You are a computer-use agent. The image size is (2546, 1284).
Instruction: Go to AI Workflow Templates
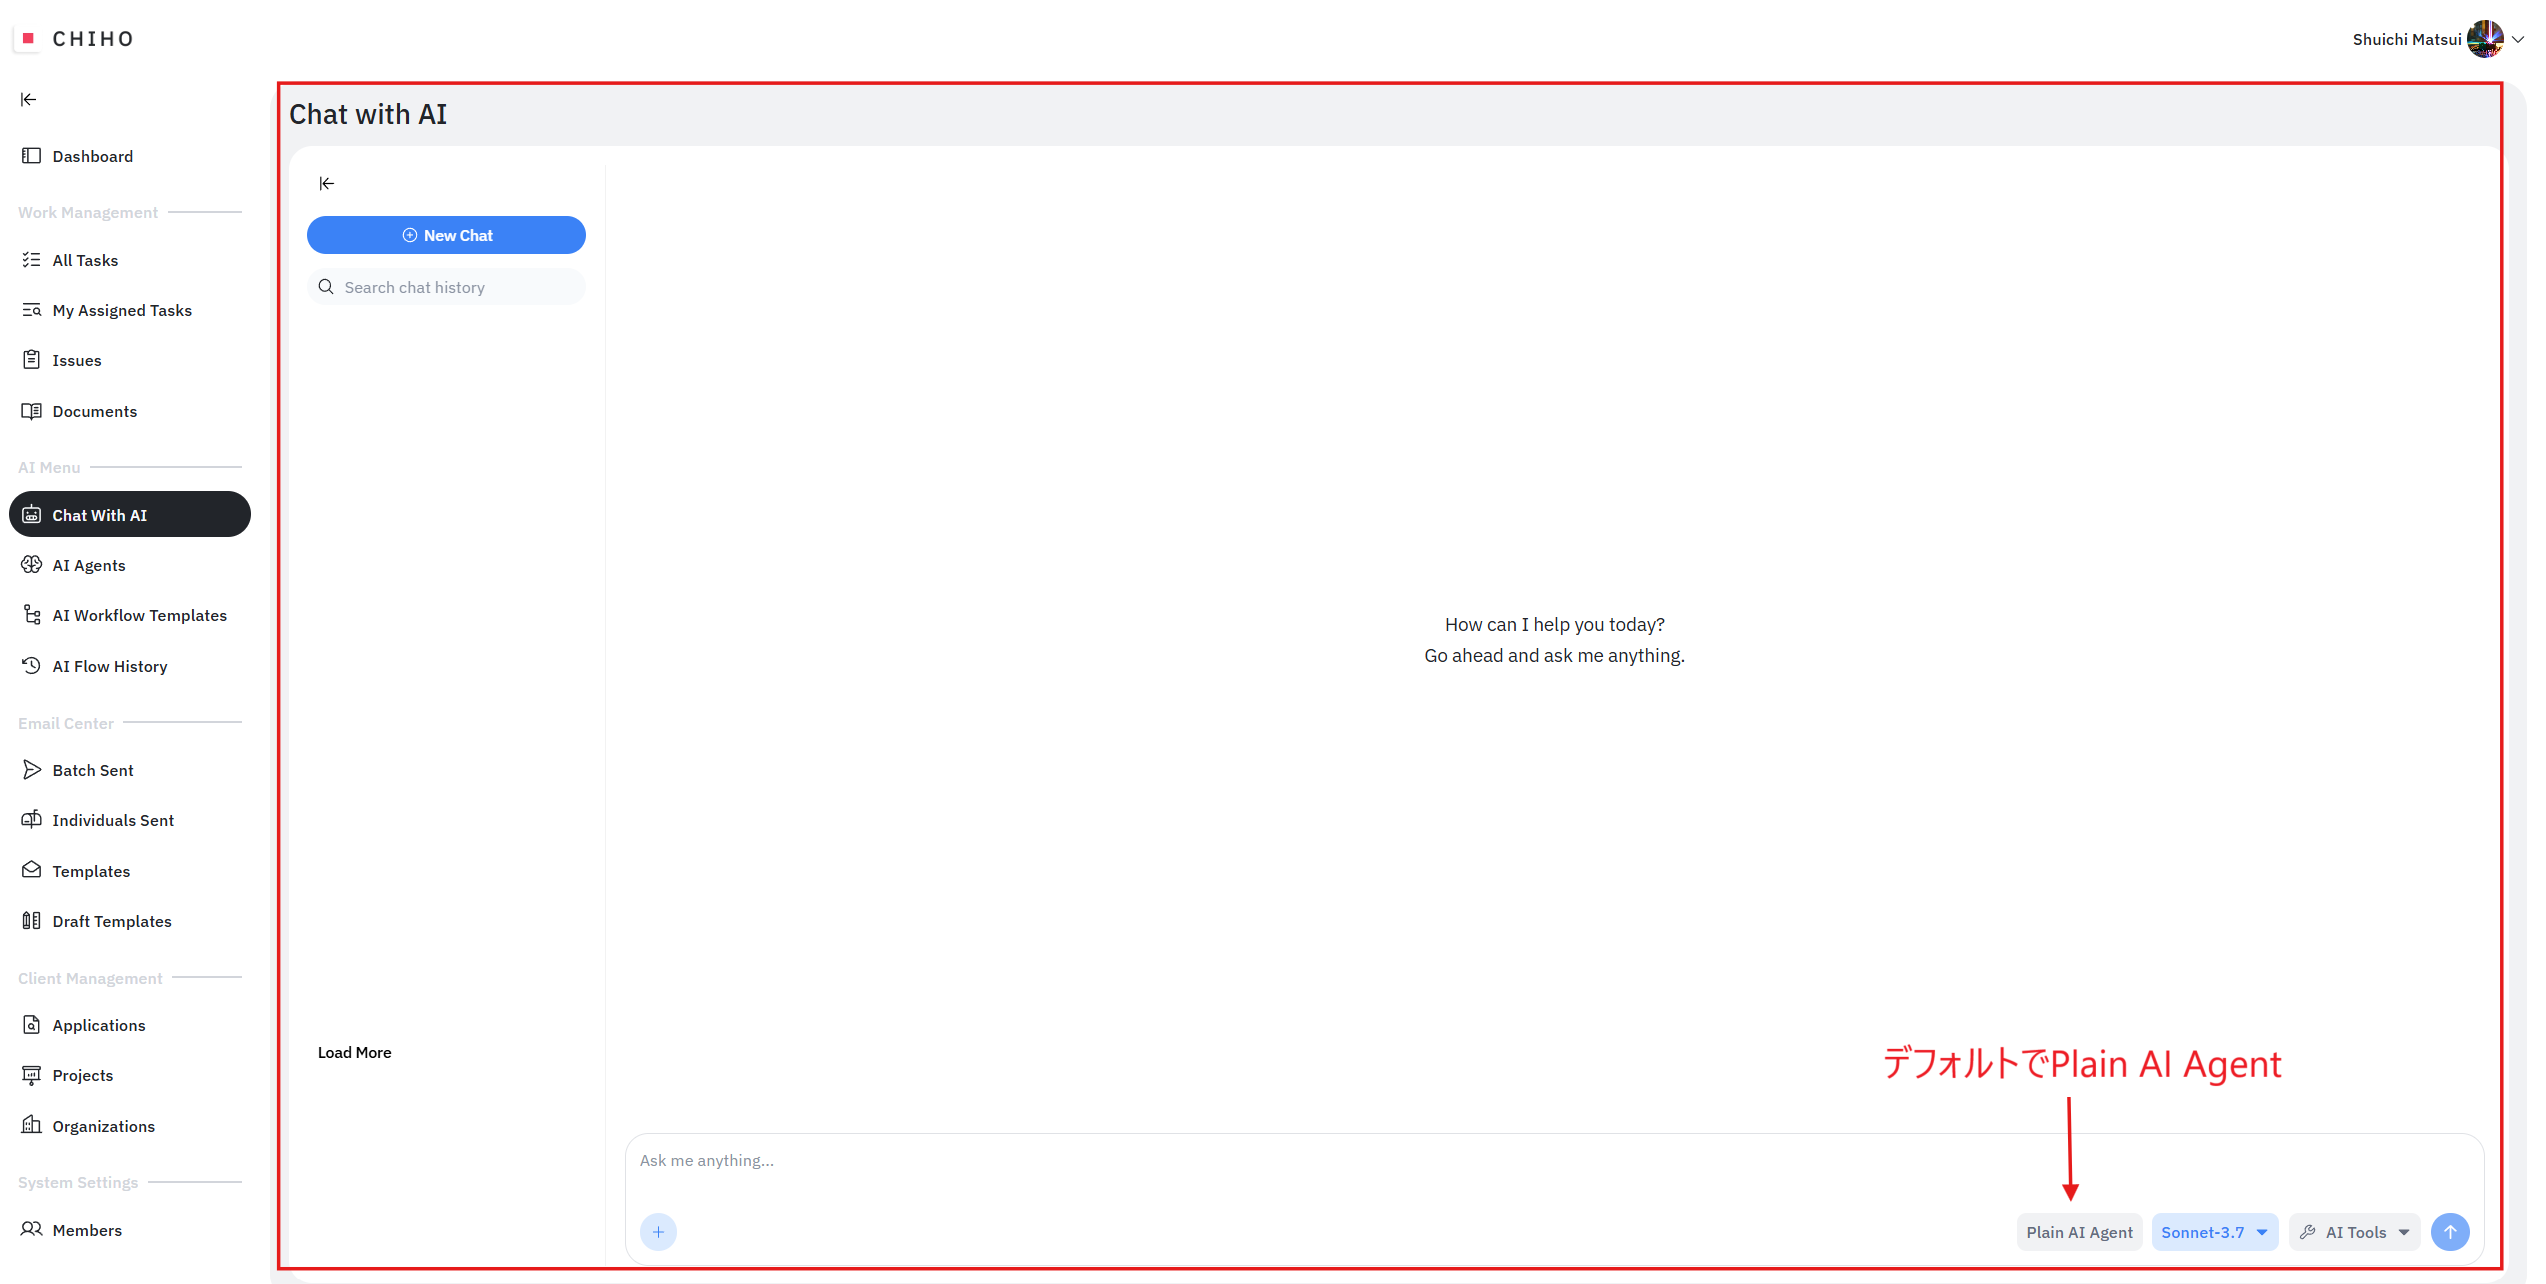pos(139,615)
